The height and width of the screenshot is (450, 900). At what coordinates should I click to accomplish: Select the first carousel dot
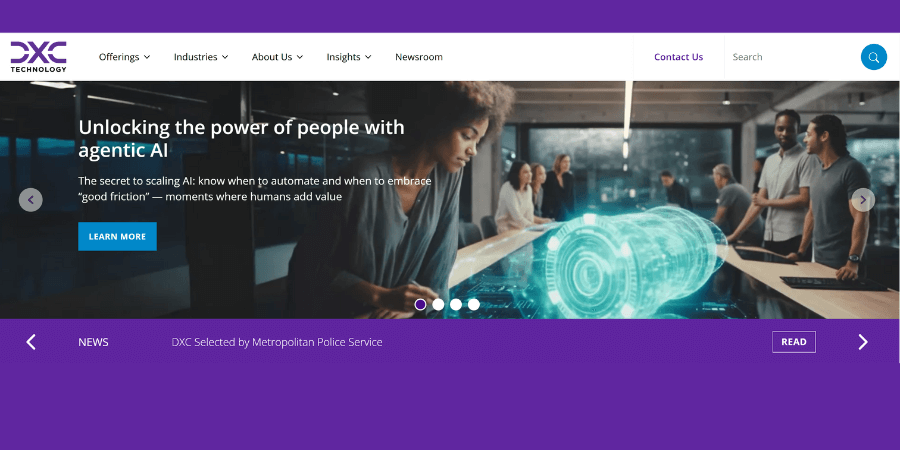420,304
